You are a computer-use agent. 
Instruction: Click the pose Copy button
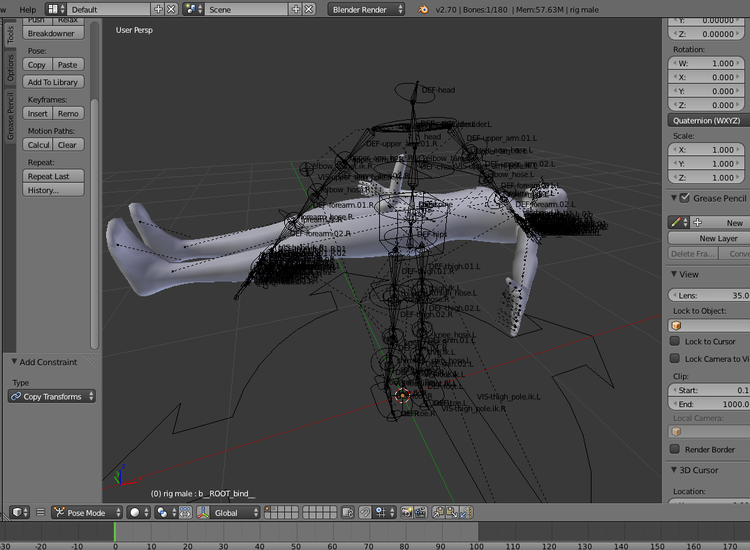click(37, 65)
